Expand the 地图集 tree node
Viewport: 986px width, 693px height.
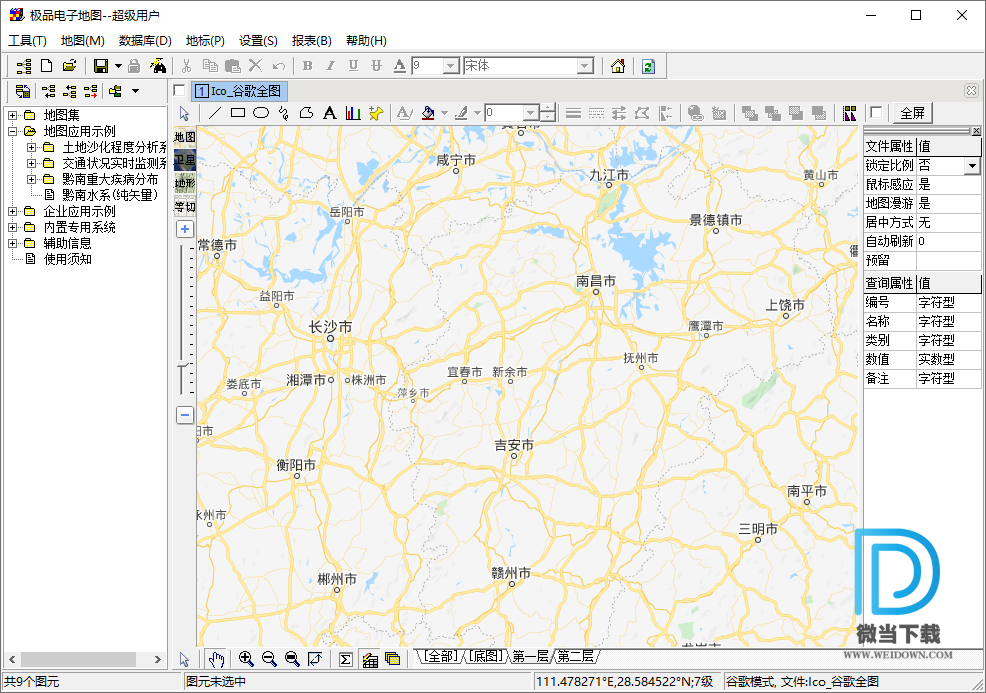pyautogui.click(x=12, y=115)
